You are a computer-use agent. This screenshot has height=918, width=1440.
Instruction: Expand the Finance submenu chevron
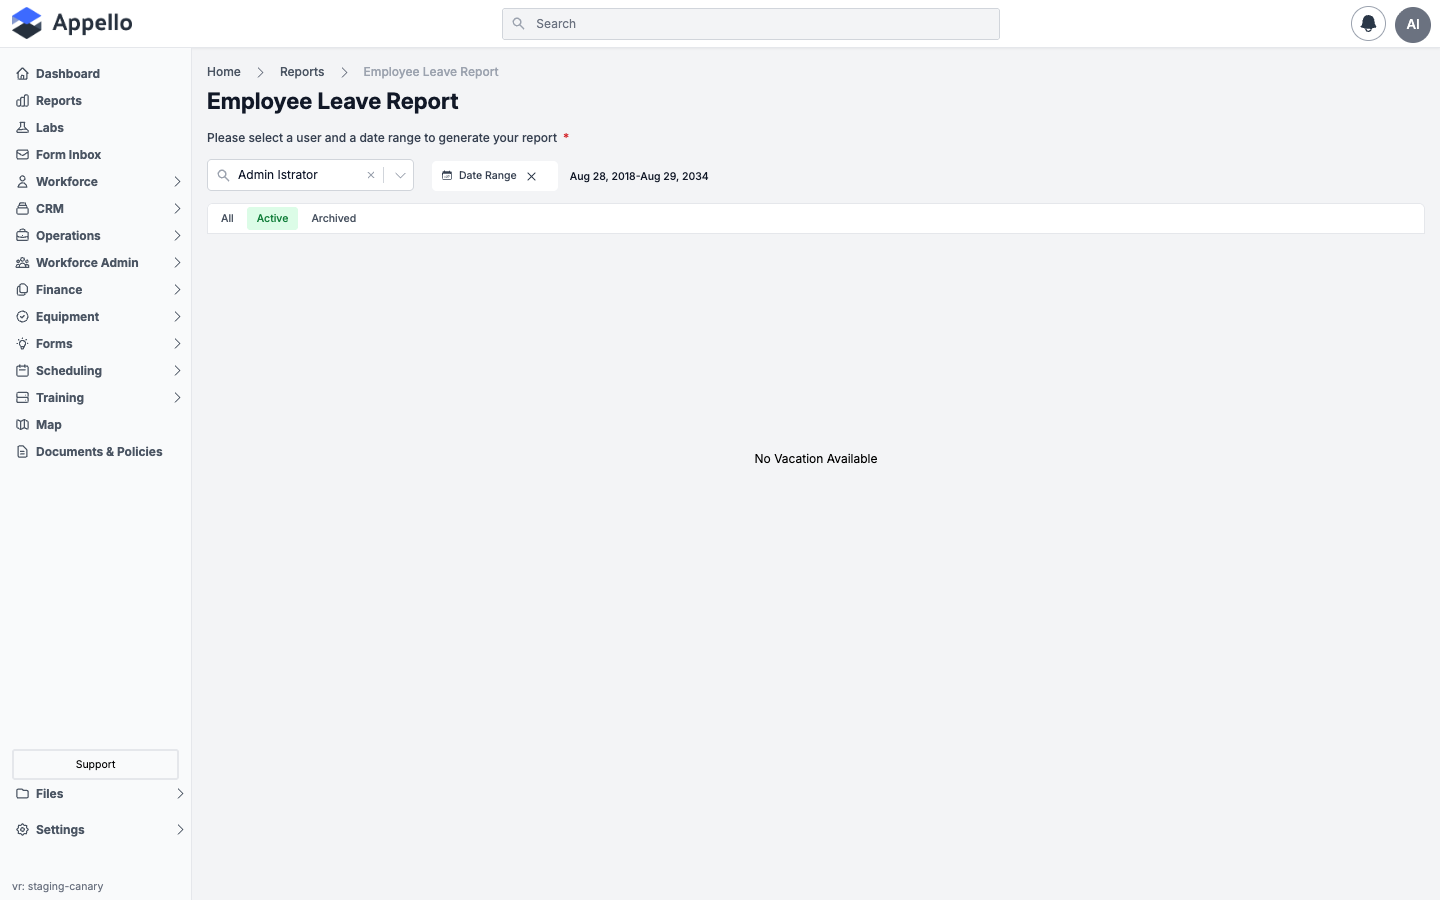177,290
